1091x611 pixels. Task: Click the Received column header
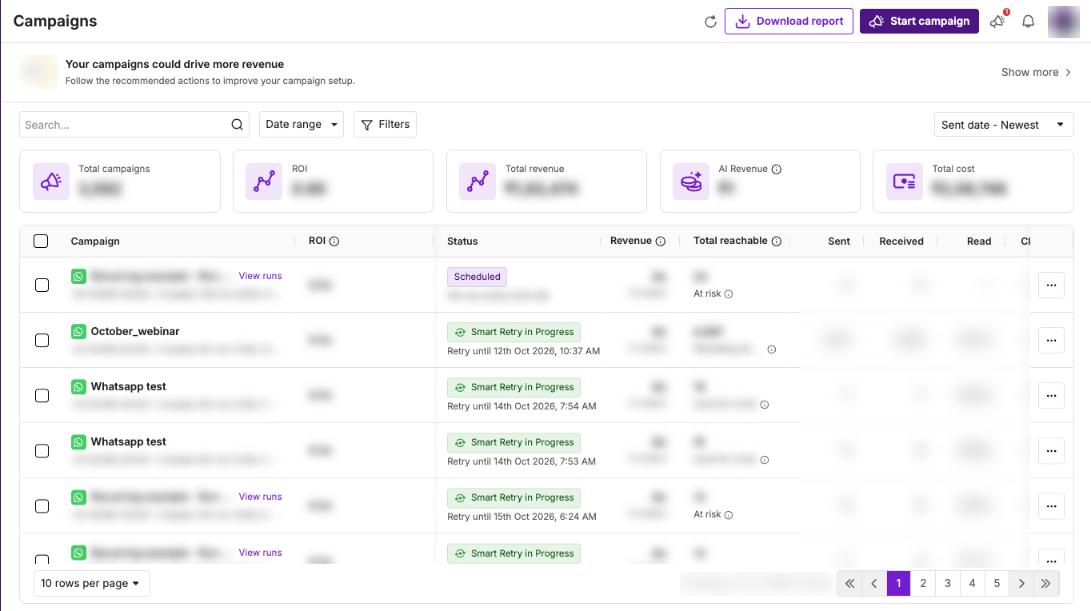point(901,241)
